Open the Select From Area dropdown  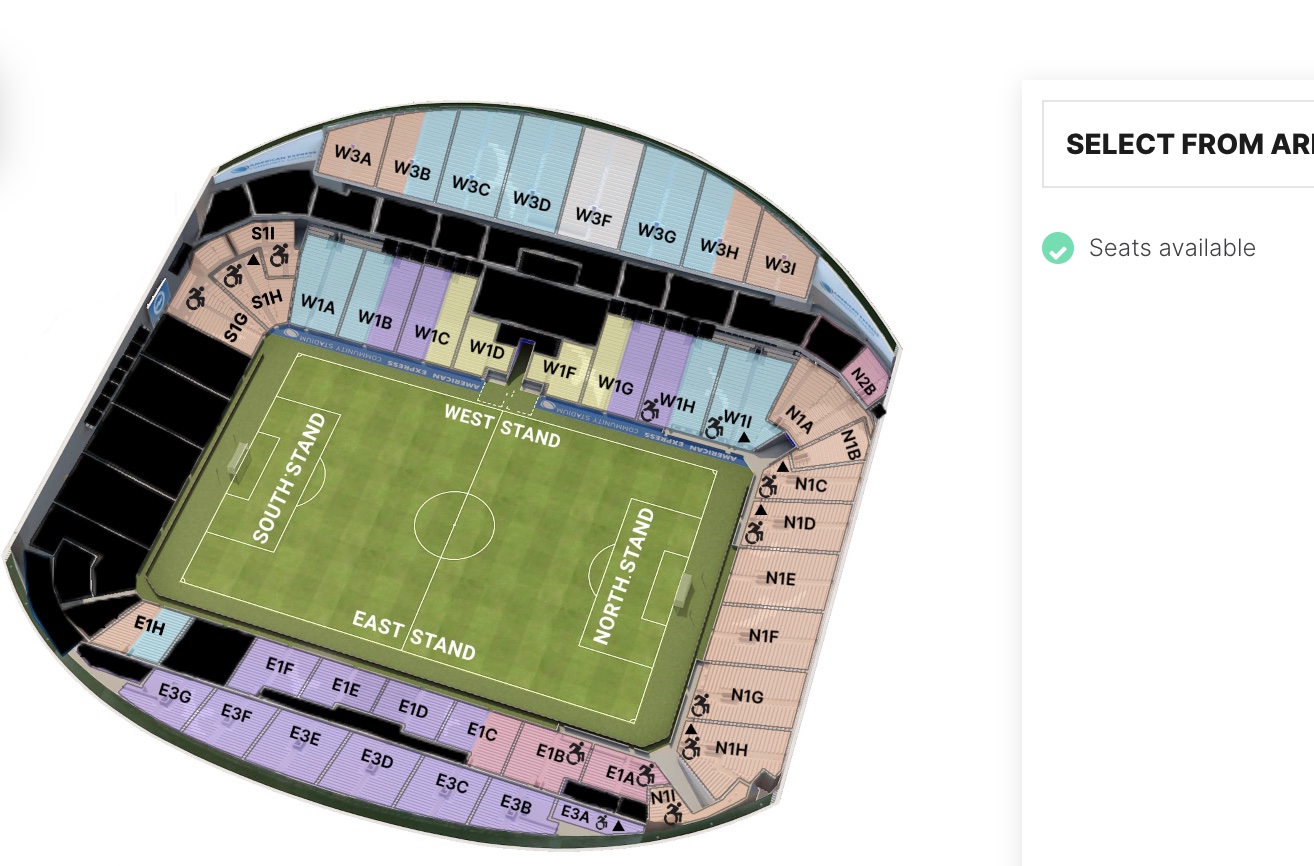click(1178, 144)
